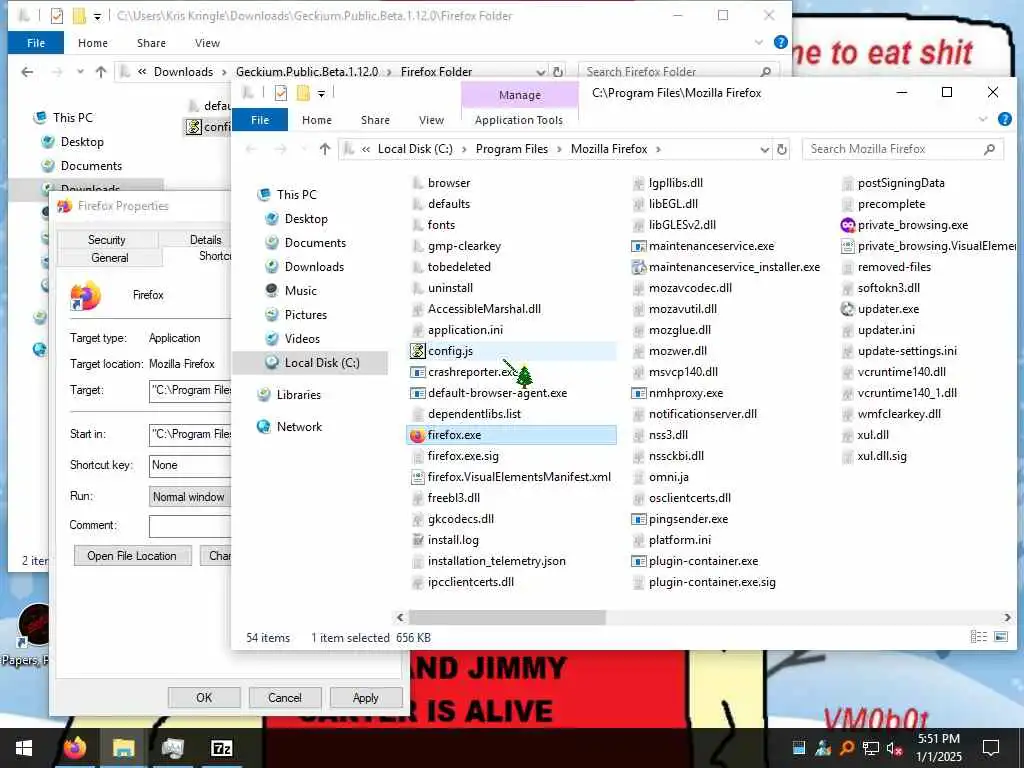The image size is (1024, 768).
Task: Click config.js icon in Firefox Folder window
Action: pos(193,127)
